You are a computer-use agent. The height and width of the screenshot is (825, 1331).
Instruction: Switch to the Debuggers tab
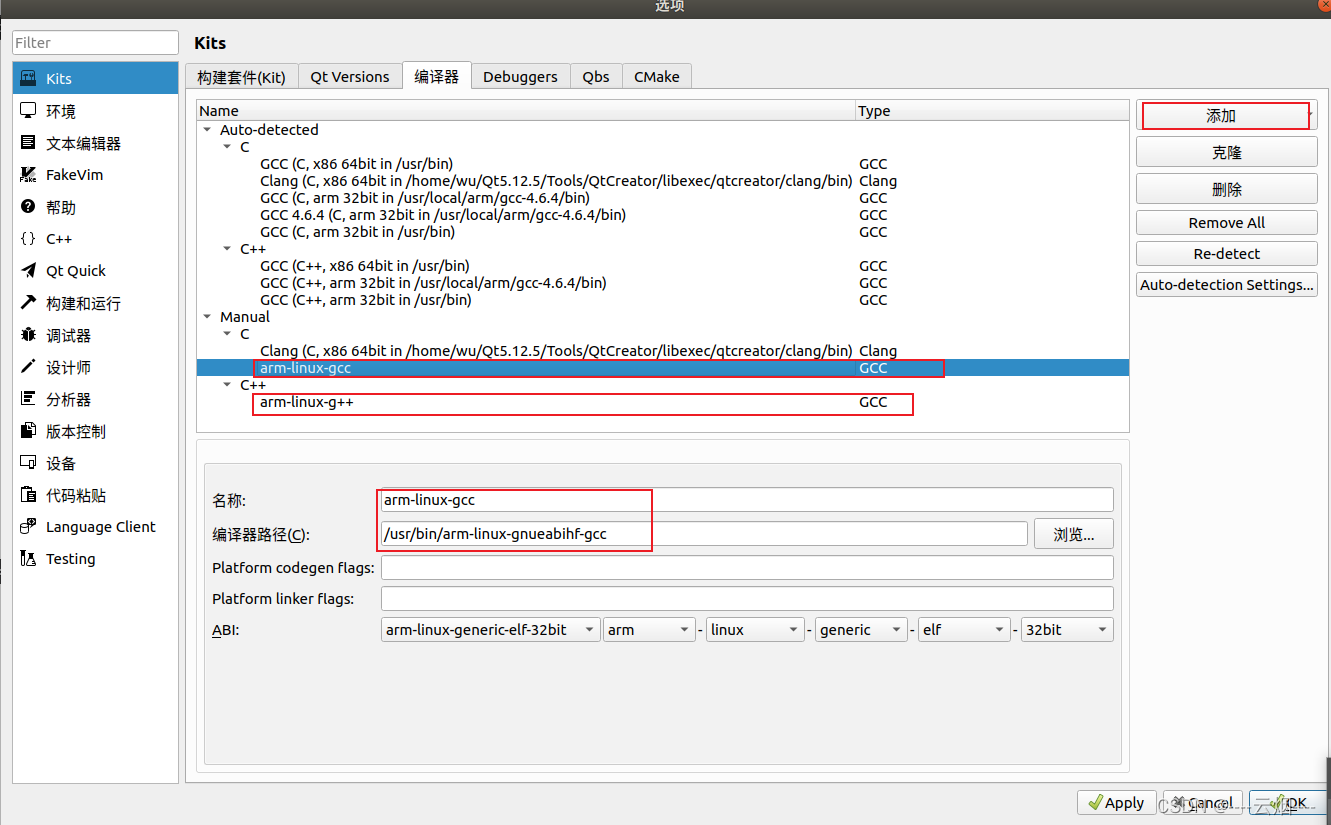[520, 76]
